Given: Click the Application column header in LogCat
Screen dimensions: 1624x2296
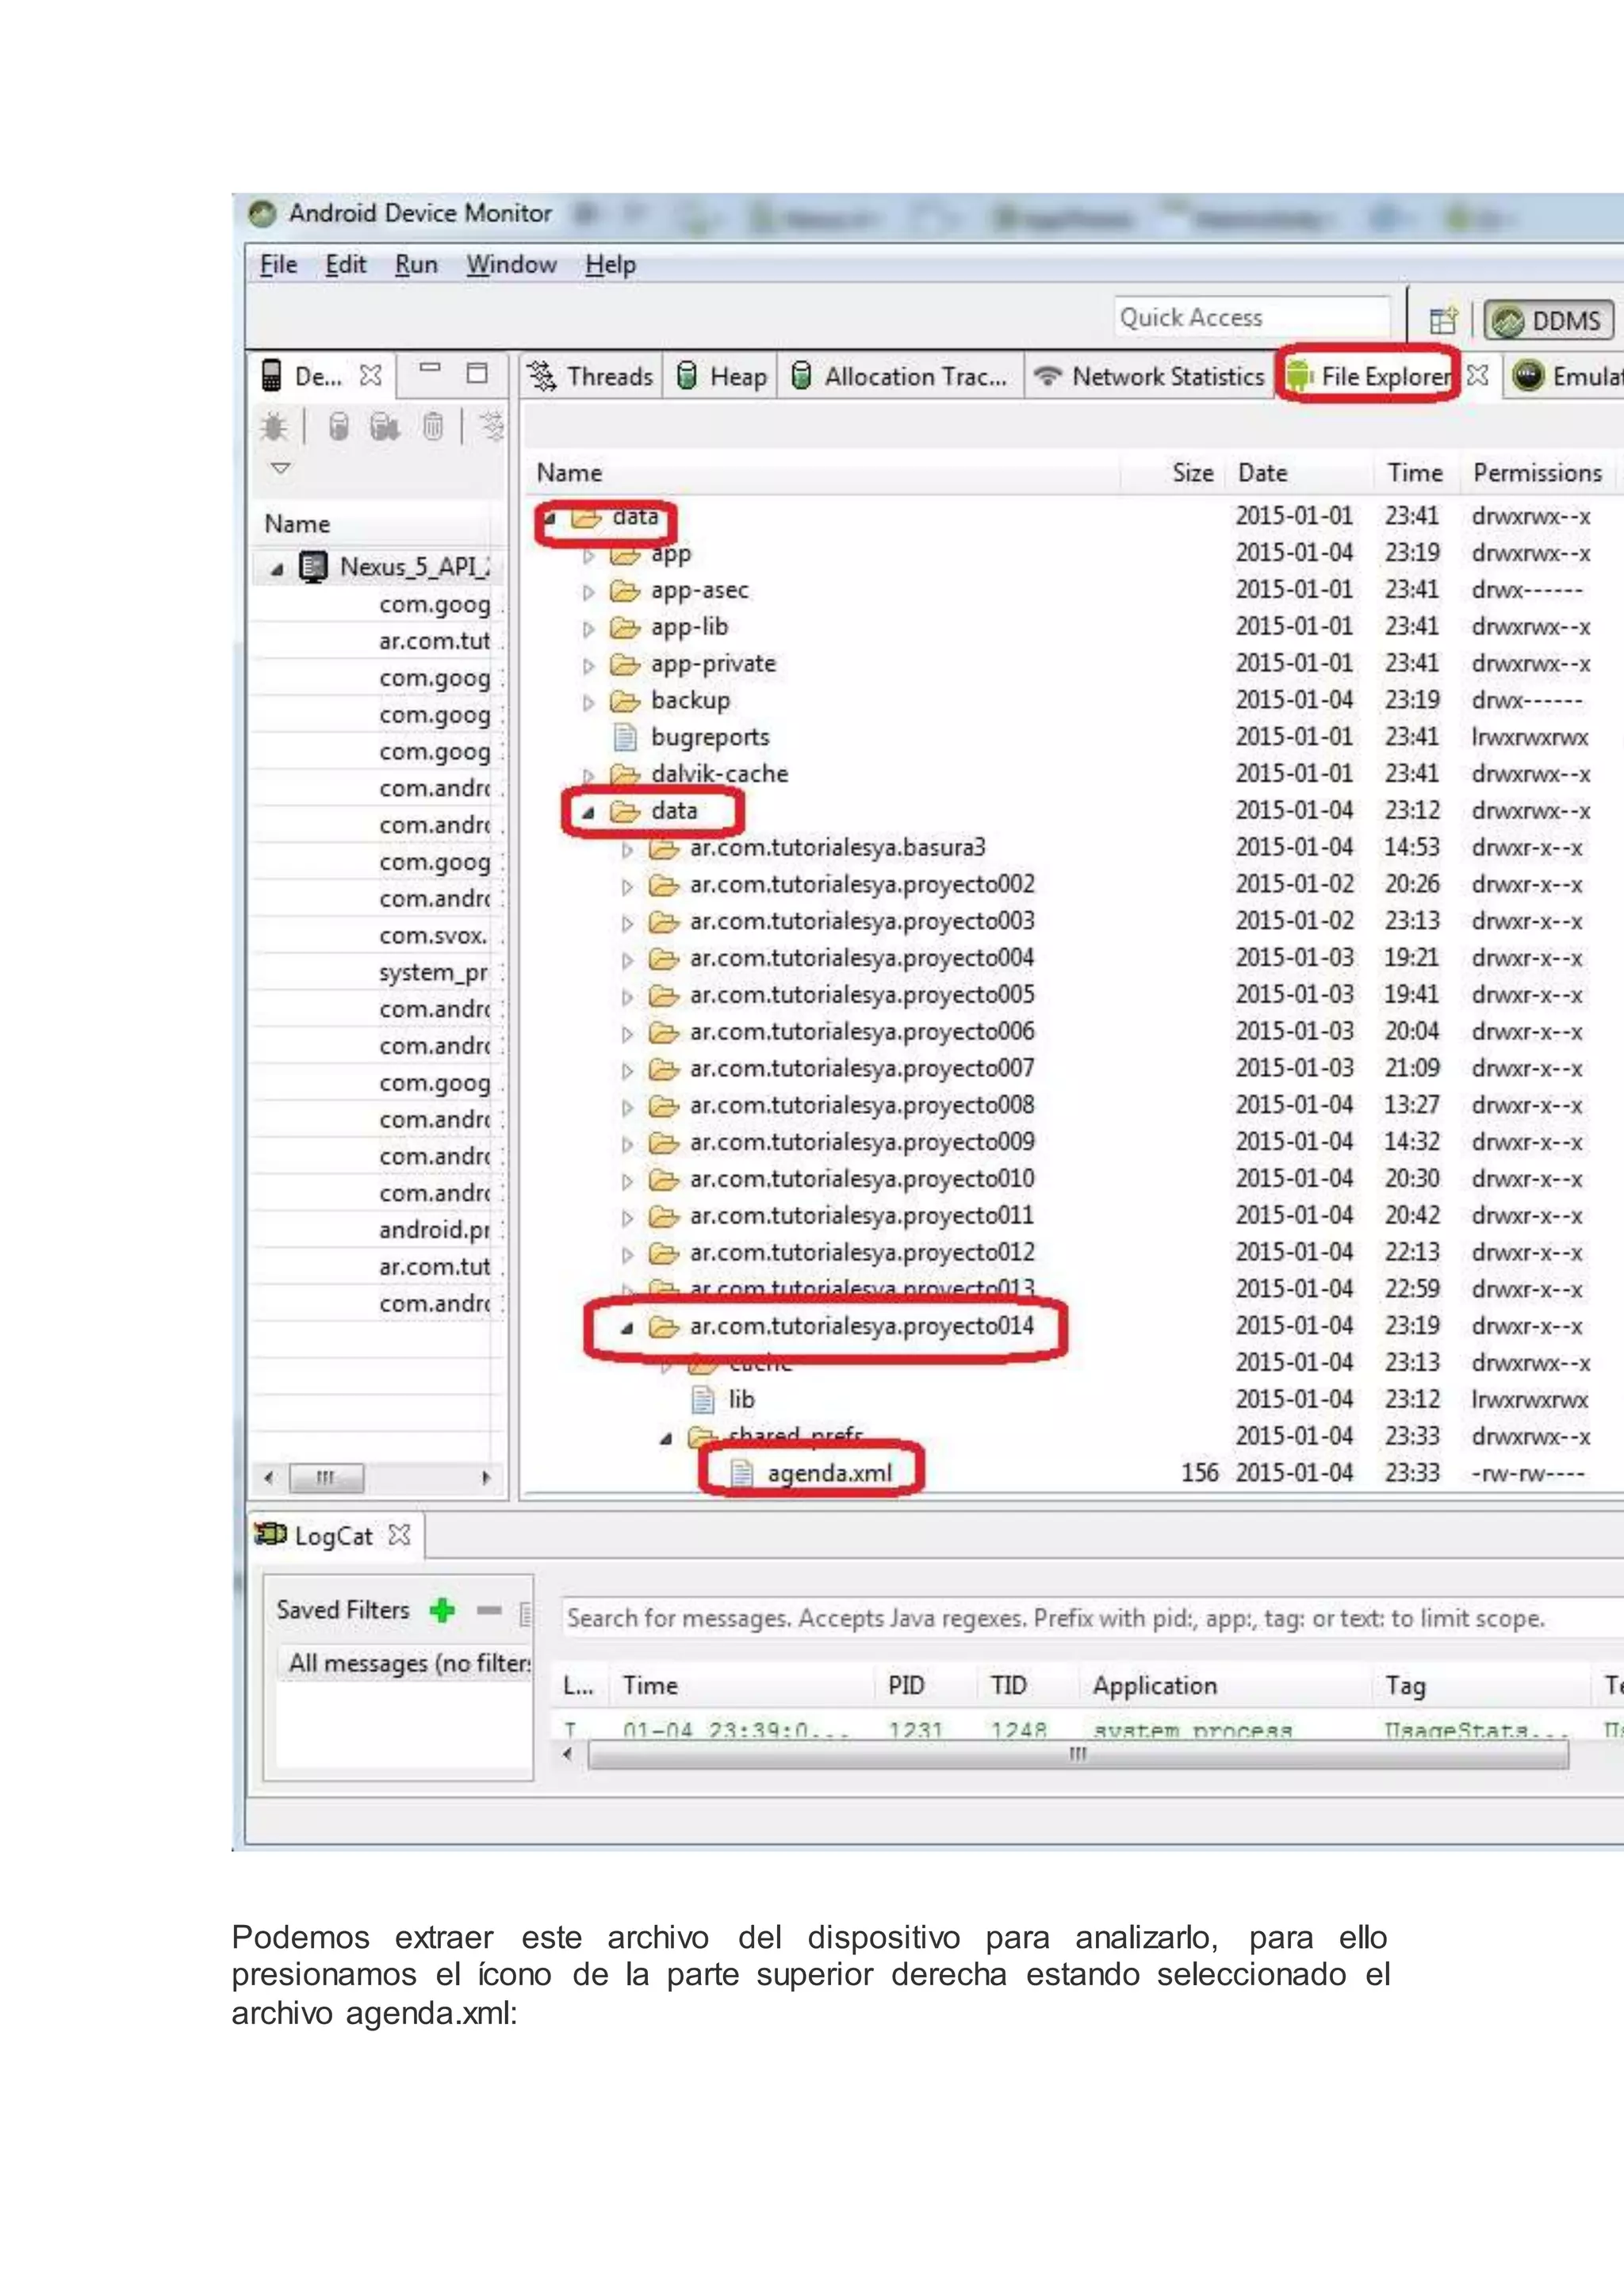Looking at the screenshot, I should (x=1155, y=1686).
